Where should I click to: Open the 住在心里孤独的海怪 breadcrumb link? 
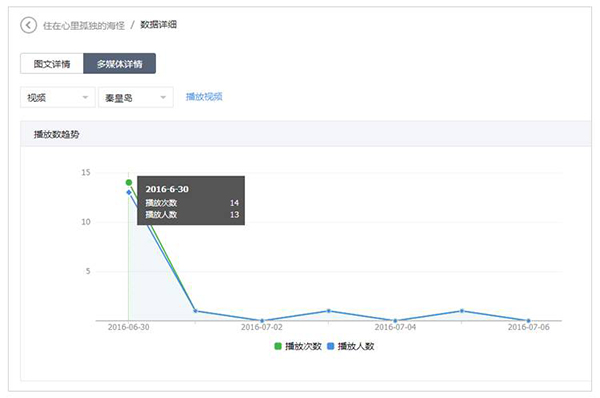pyautogui.click(x=84, y=26)
